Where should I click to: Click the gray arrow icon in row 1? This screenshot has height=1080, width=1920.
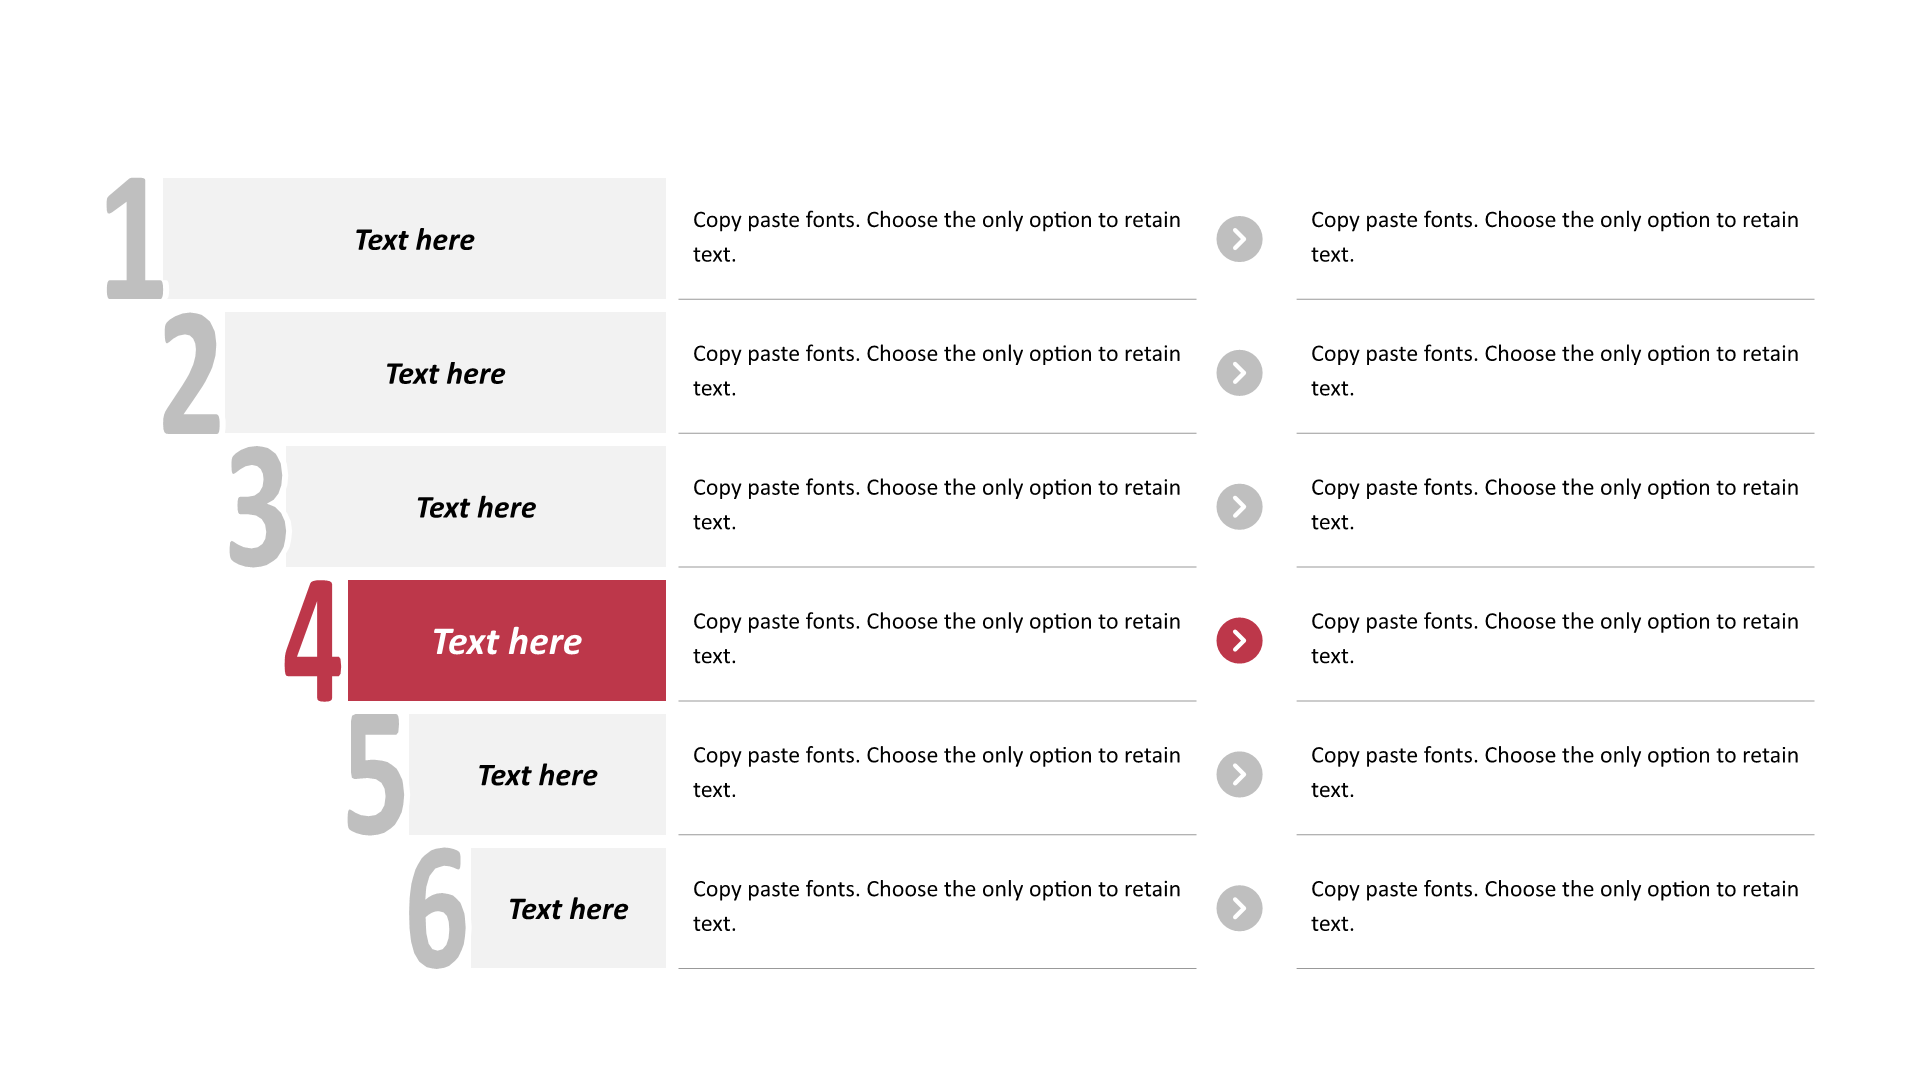1239,239
